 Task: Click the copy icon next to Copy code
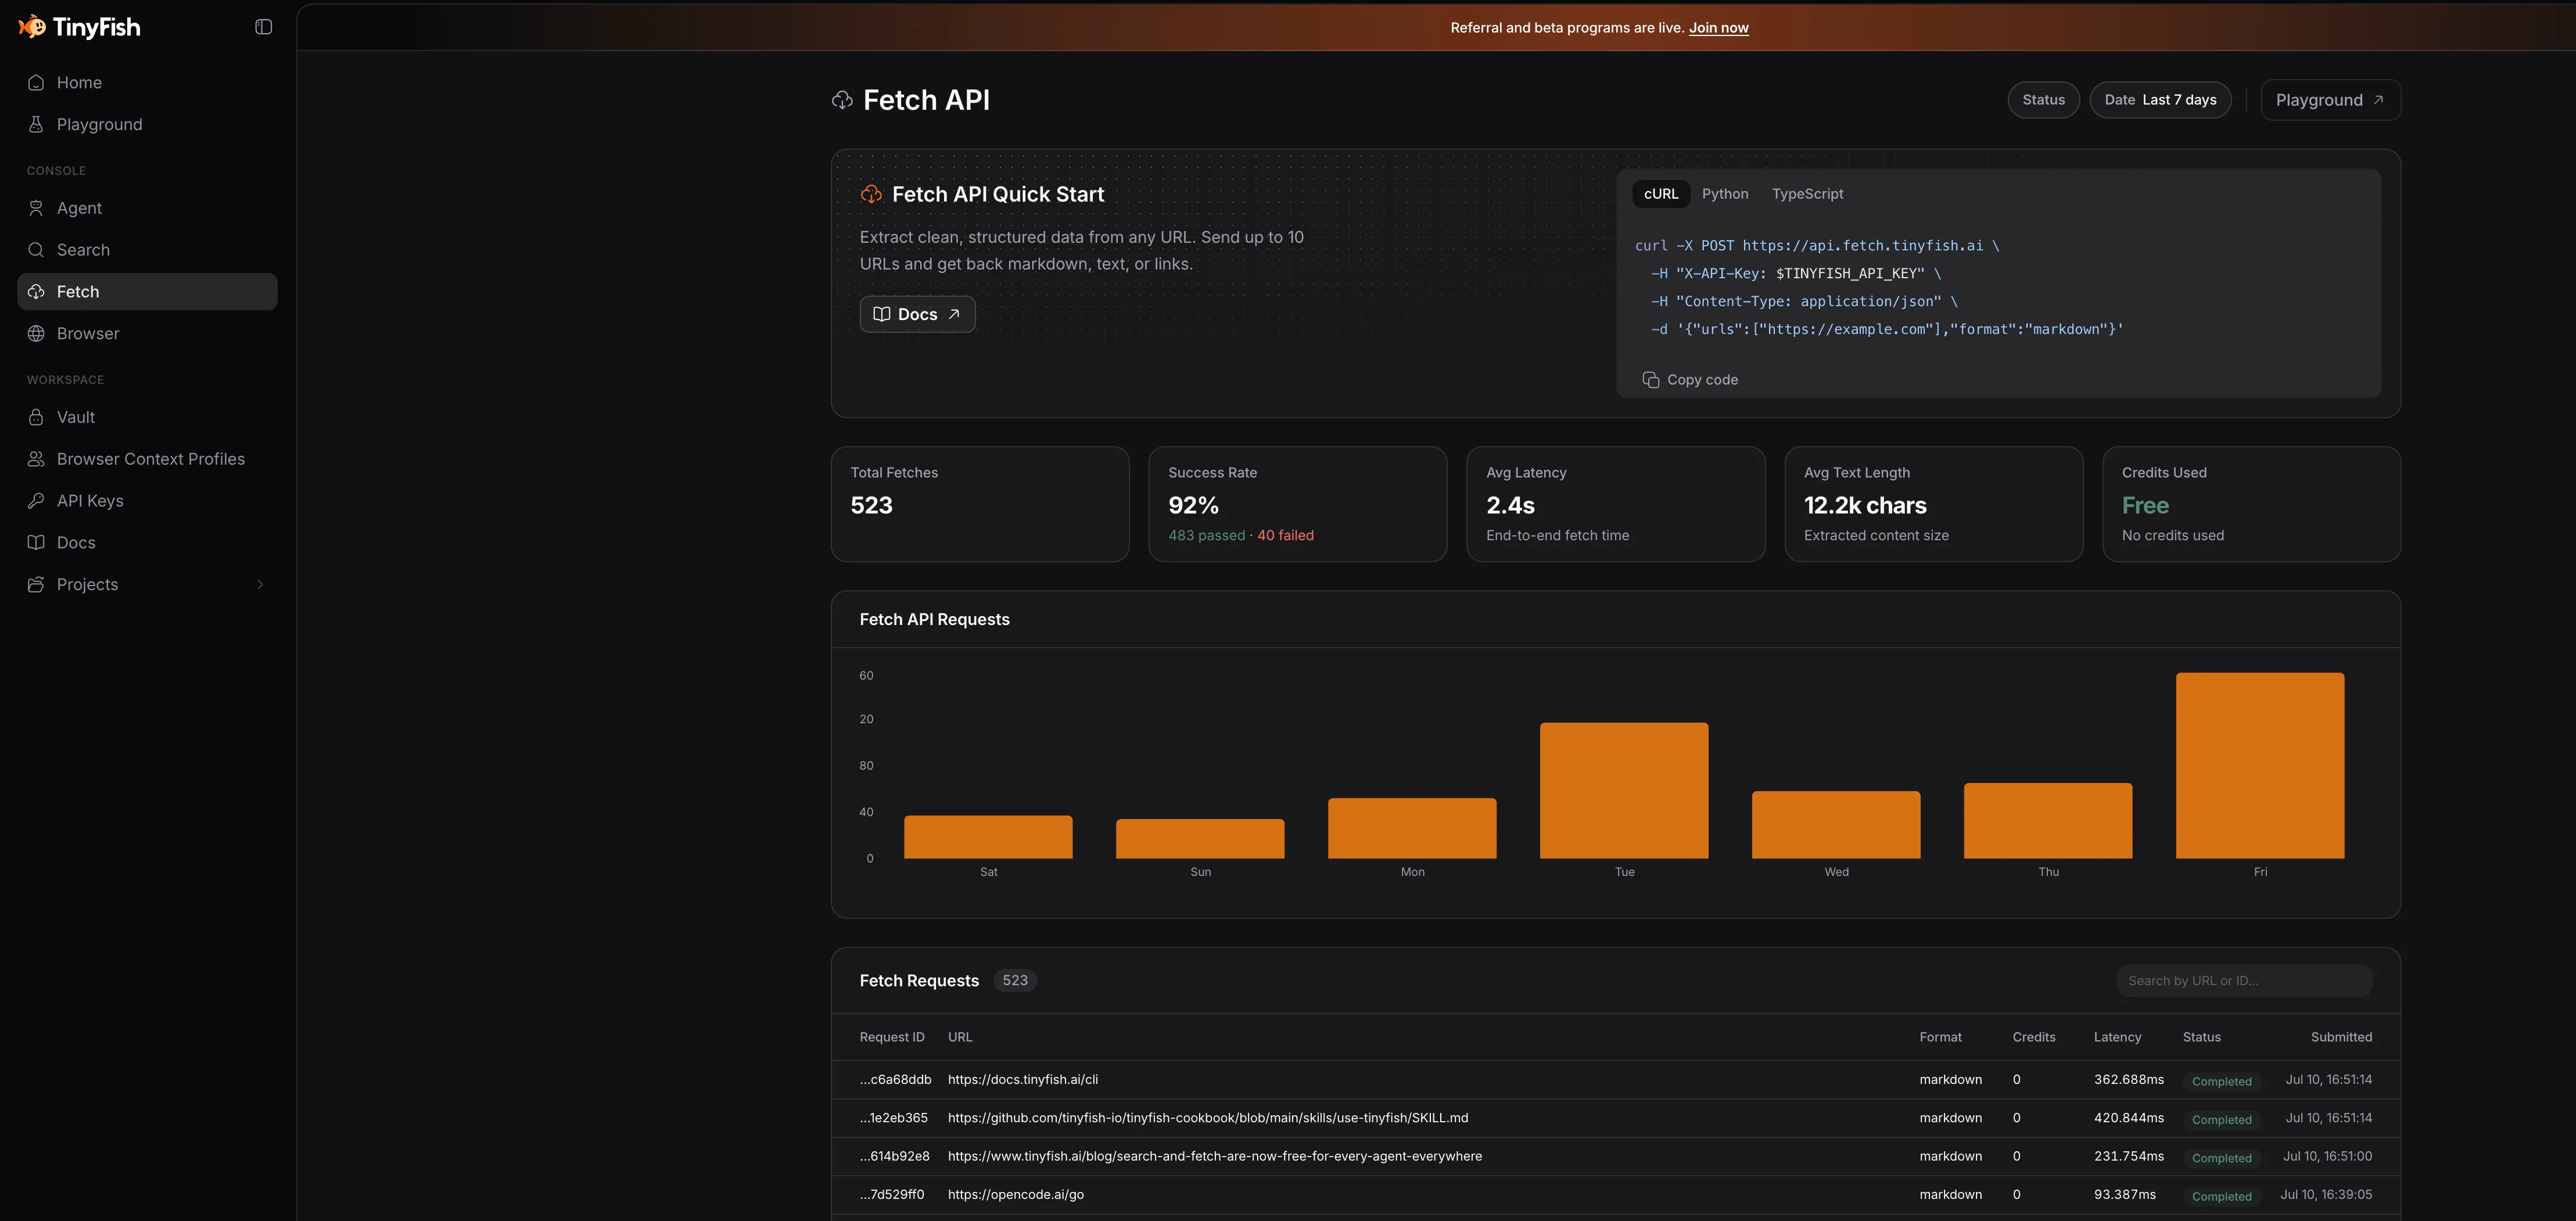(1650, 380)
